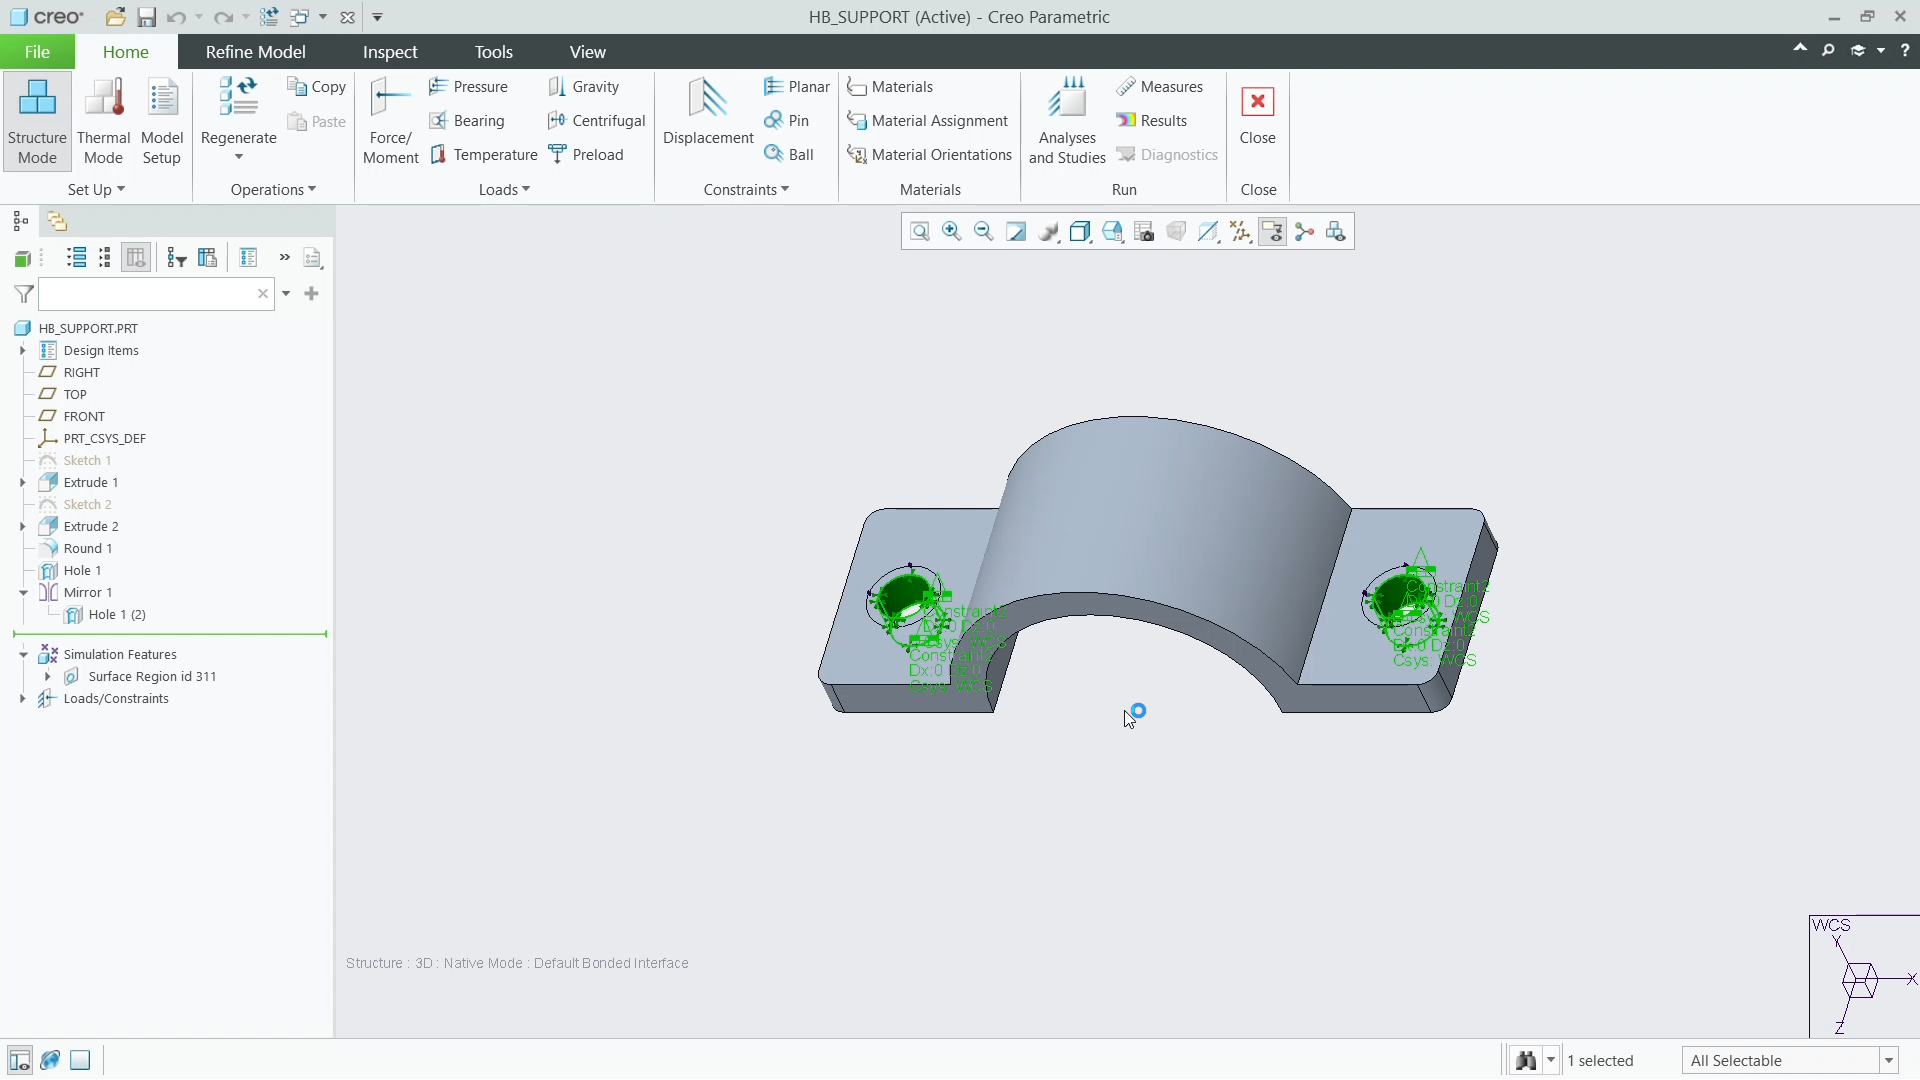This screenshot has width=1920, height=1080.
Task: Open Analyses and Studies
Action: point(1067,120)
